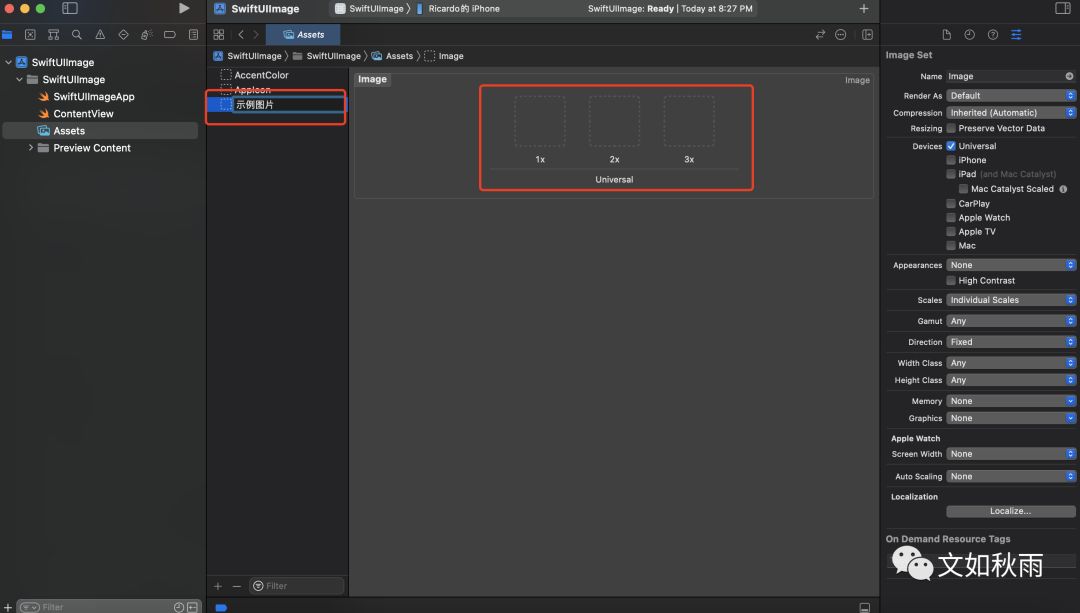Toggle the debug area at bottom right
This screenshot has width=1080, height=613.
pos(864,607)
